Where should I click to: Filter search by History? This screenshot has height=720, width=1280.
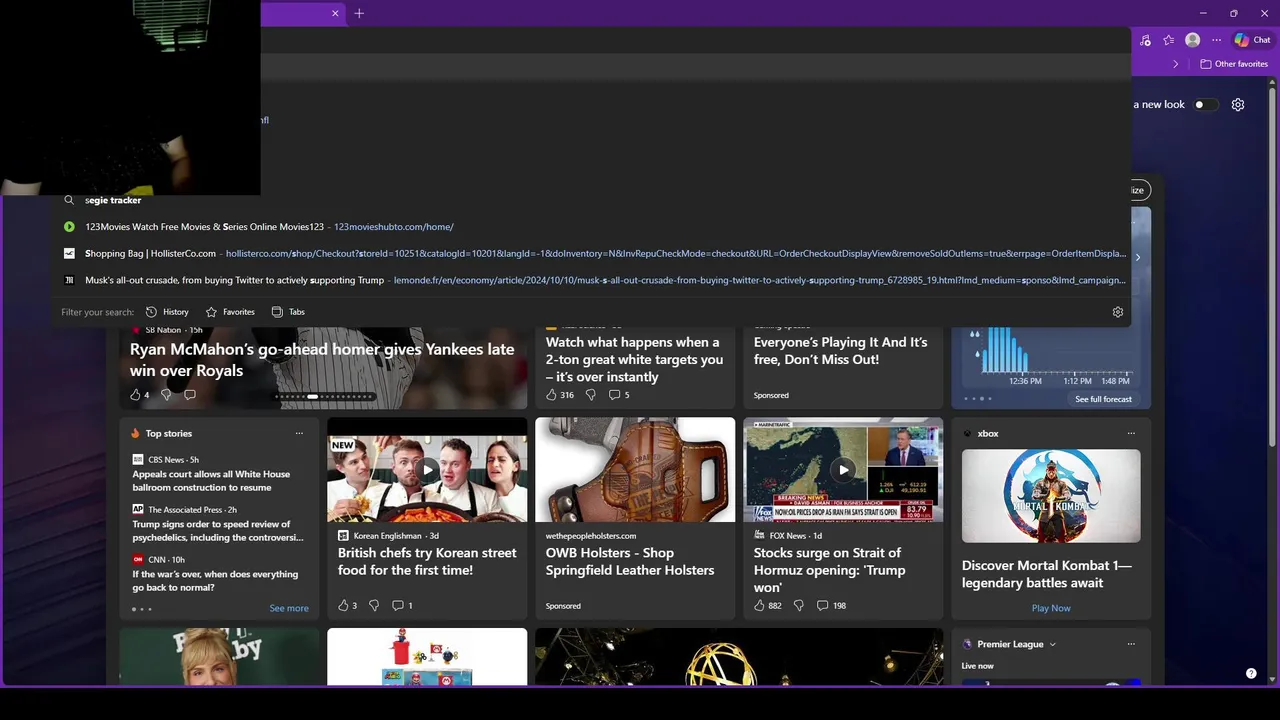click(167, 312)
